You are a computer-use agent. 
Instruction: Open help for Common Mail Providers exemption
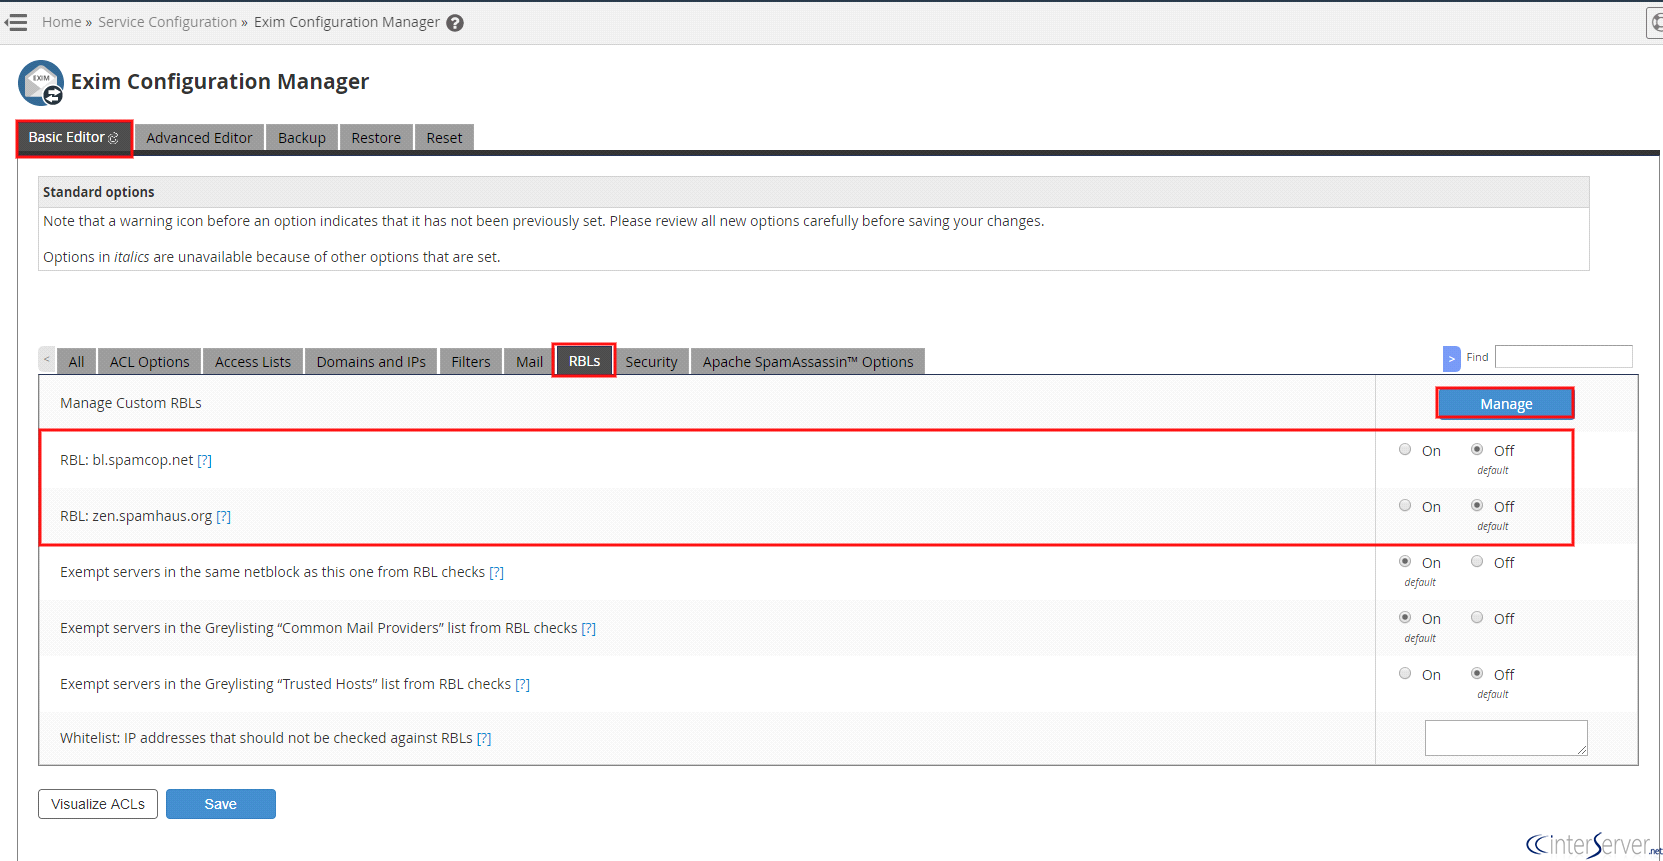588,628
